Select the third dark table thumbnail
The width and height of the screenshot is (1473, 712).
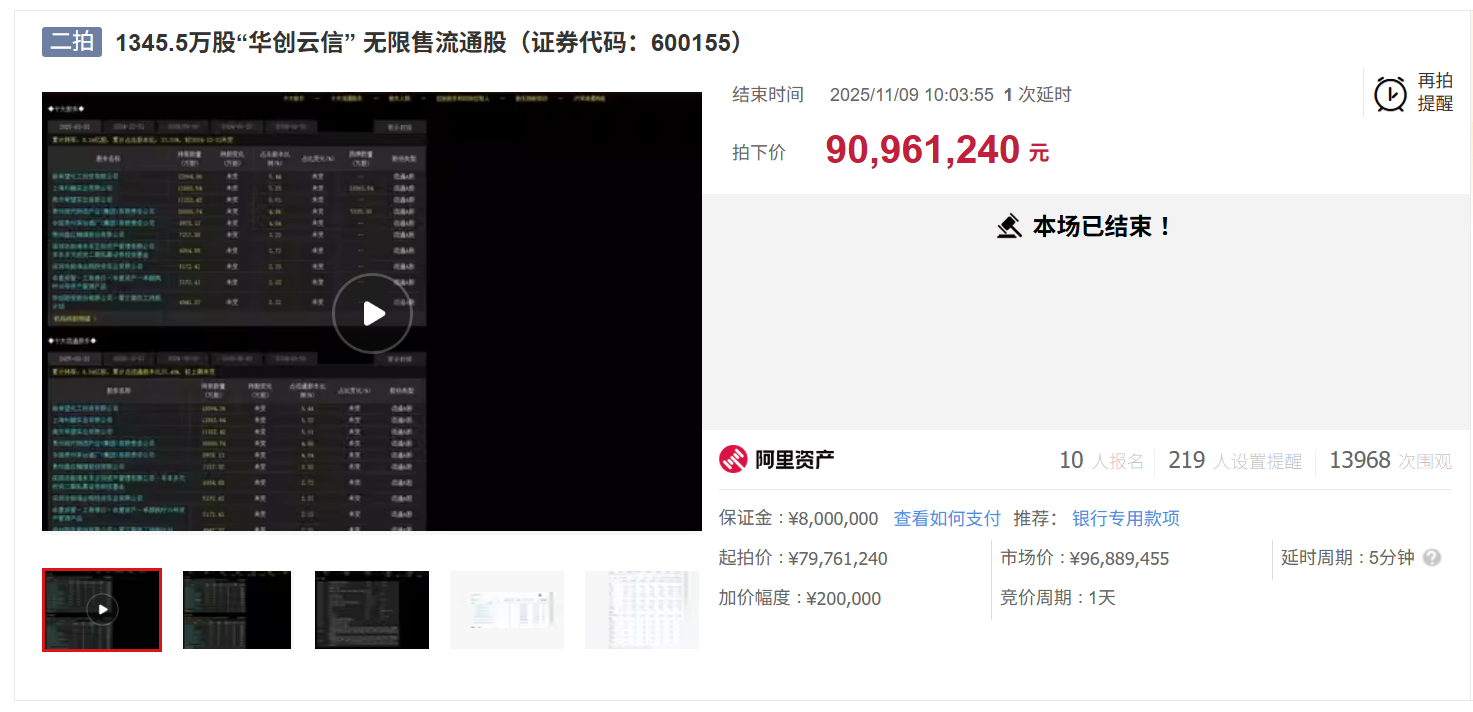(x=372, y=610)
